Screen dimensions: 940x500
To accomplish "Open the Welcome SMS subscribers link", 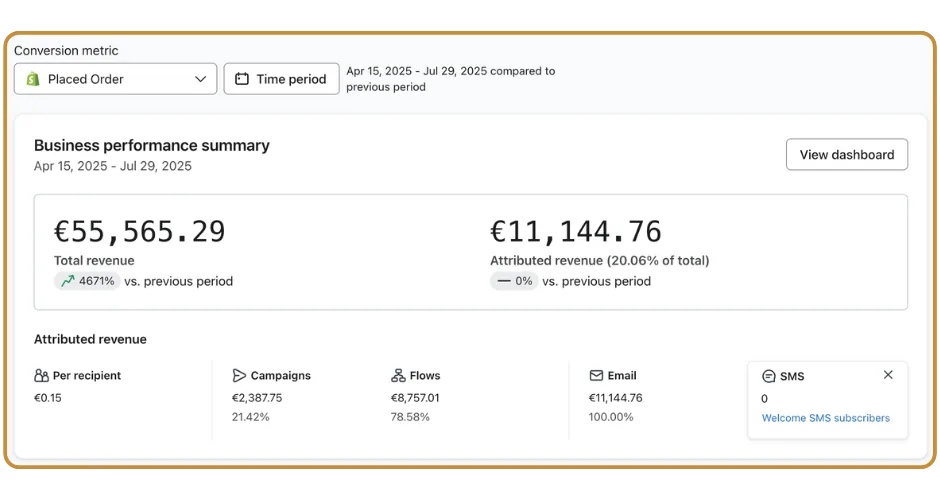I will [825, 418].
